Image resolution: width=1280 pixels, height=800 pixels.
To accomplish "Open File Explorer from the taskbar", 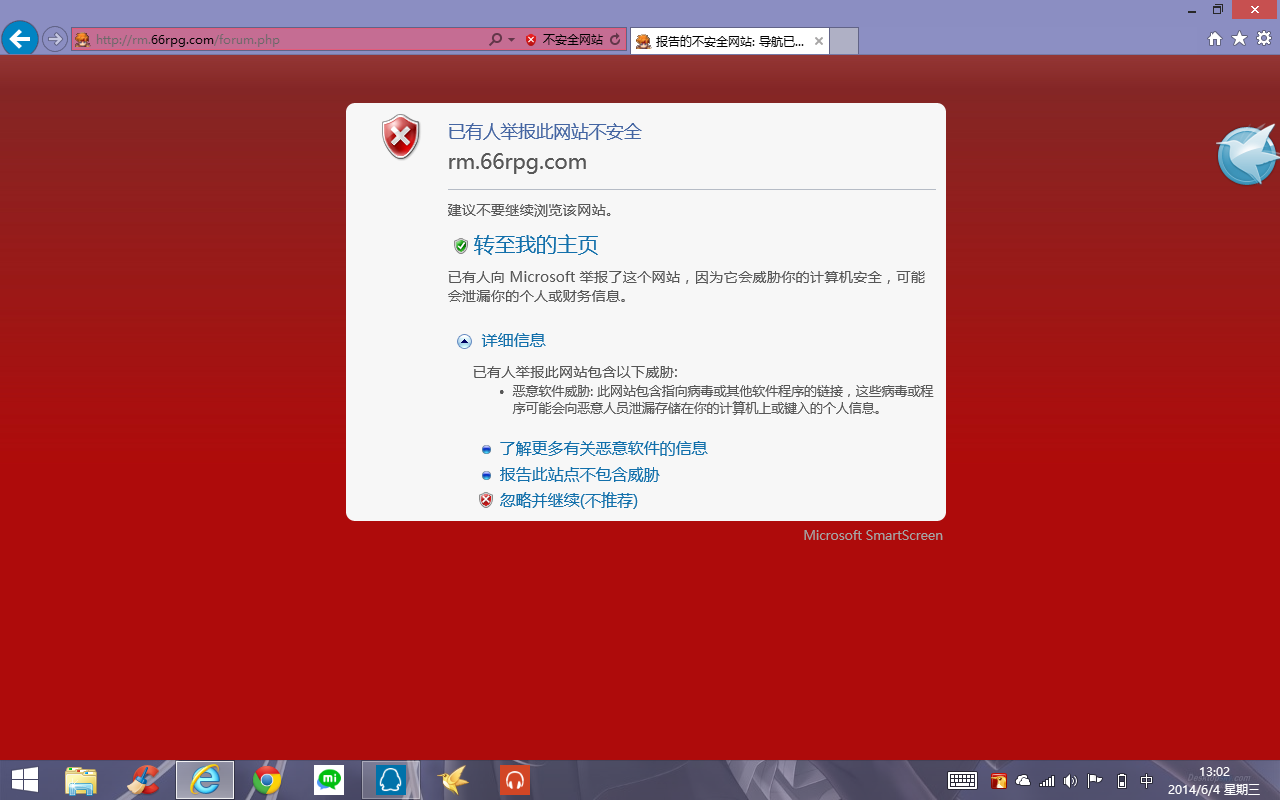I will point(81,780).
